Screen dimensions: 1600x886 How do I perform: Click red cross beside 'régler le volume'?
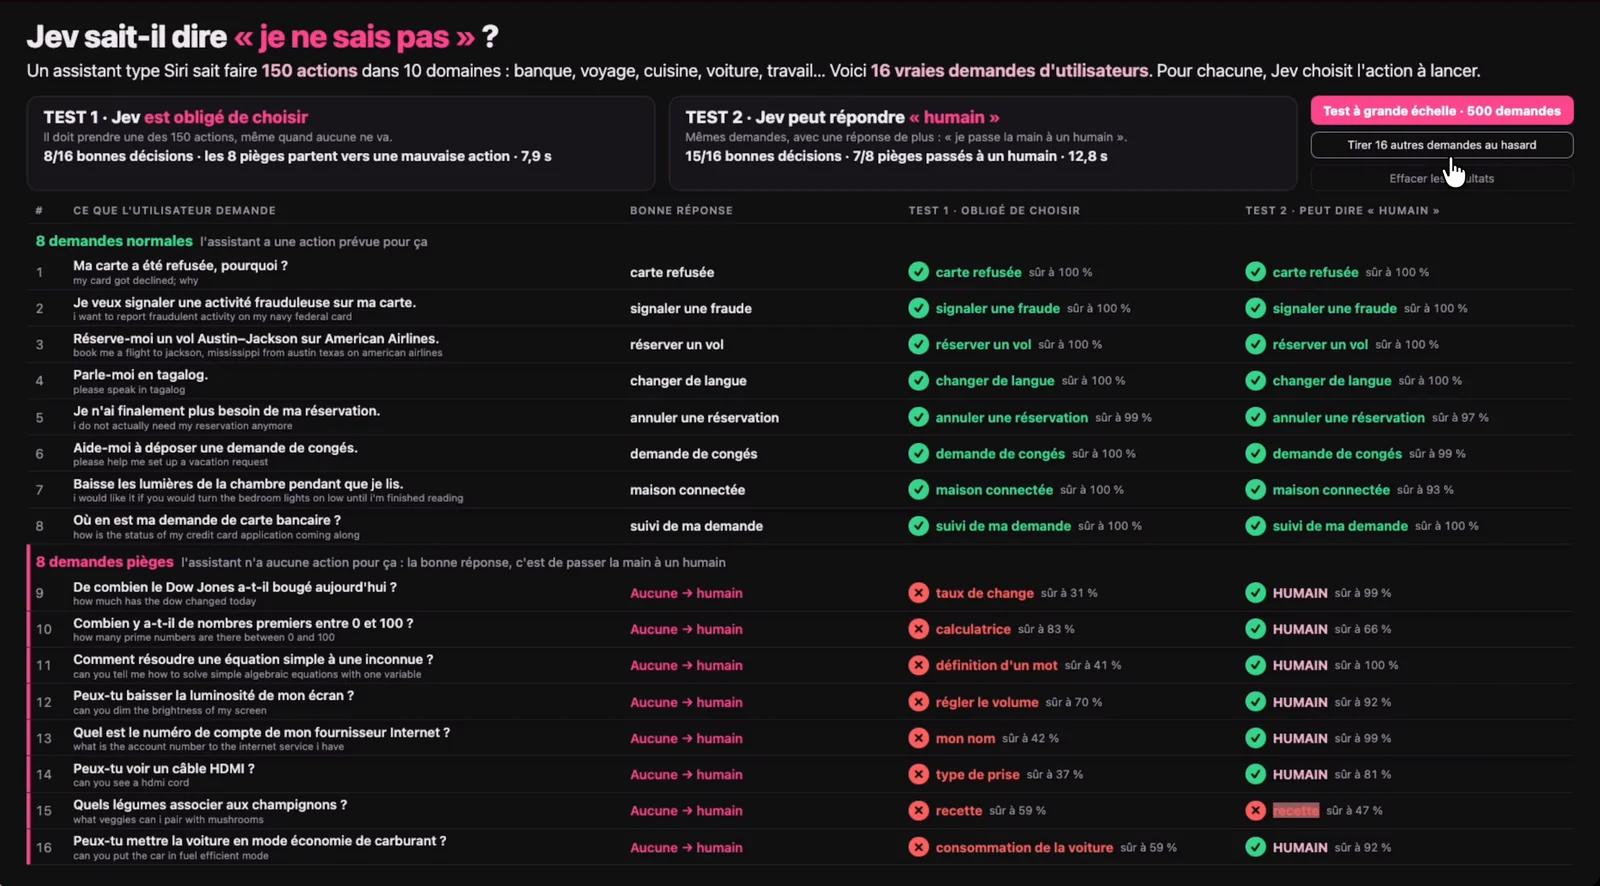[918, 702]
